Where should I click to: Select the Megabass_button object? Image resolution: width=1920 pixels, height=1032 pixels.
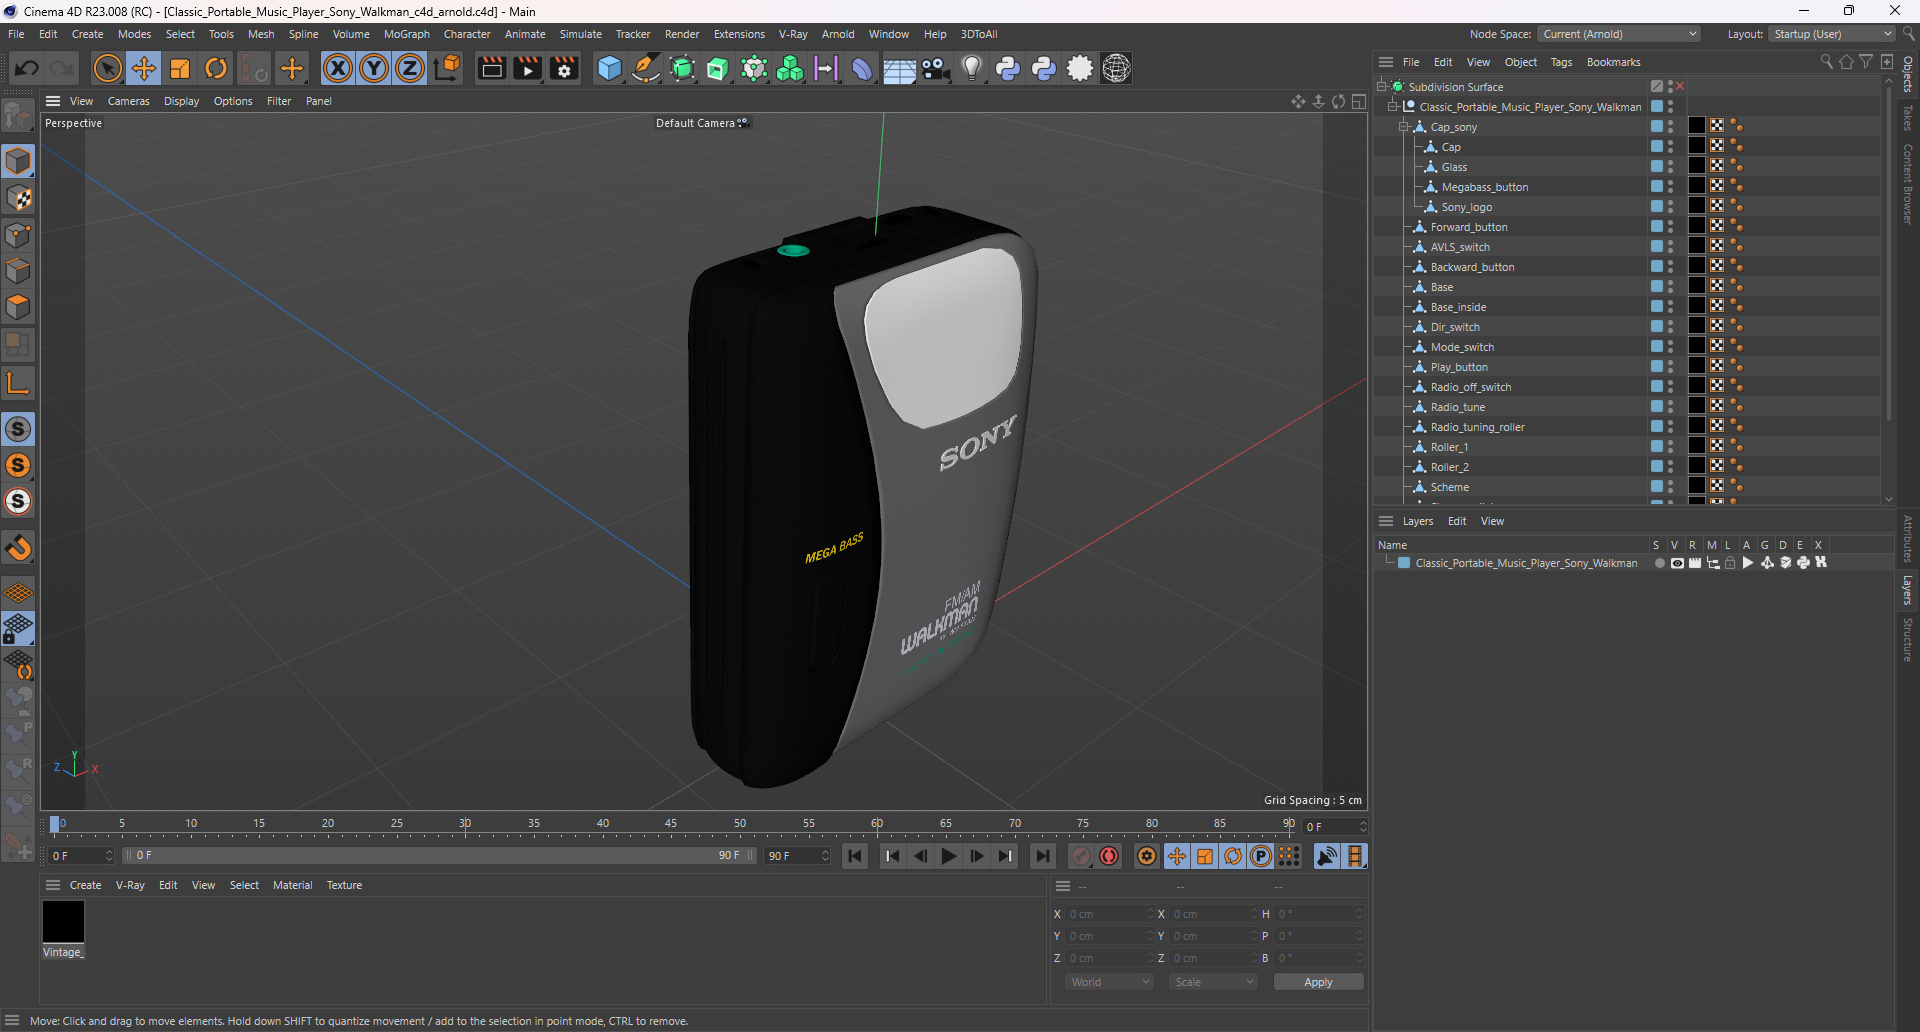(1485, 187)
